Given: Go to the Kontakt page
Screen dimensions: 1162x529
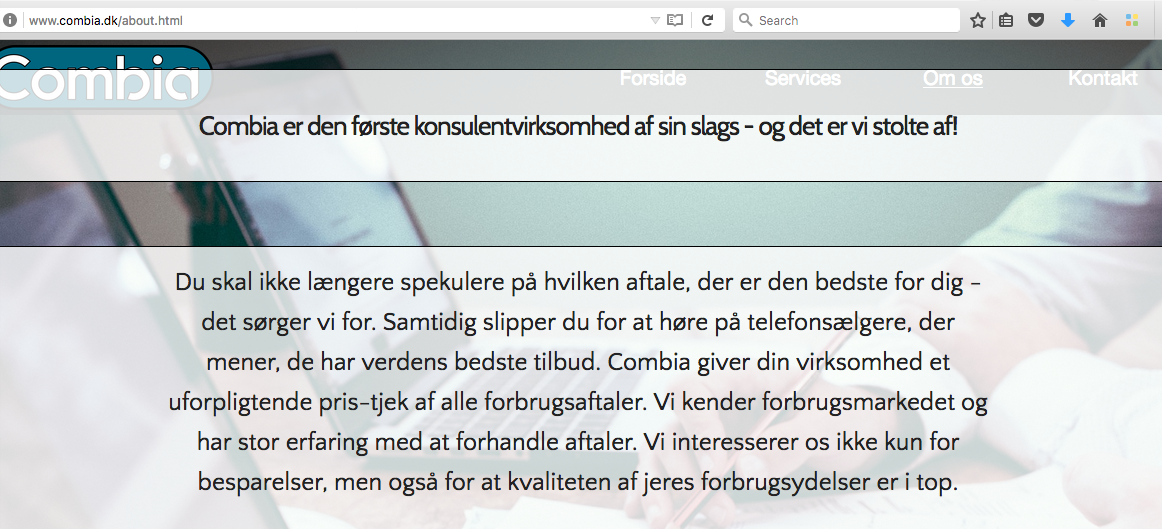Looking at the screenshot, I should pyautogui.click(x=1102, y=78).
